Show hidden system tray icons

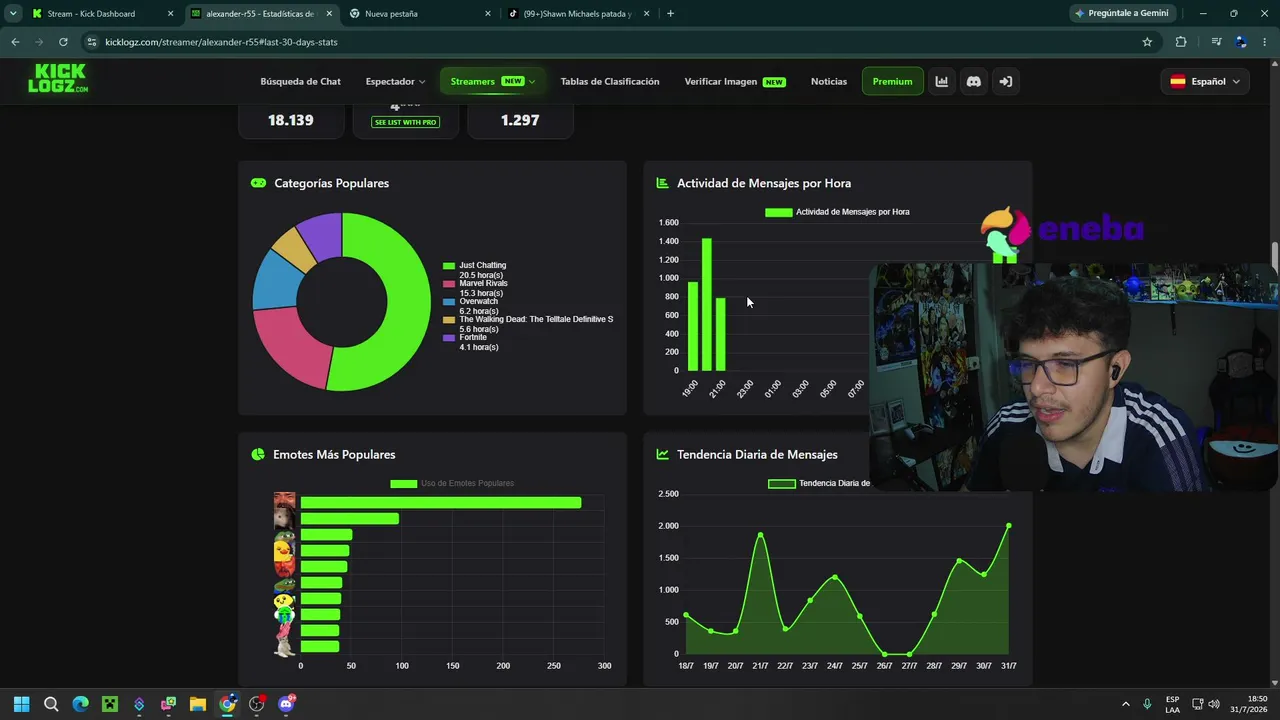tap(1126, 704)
